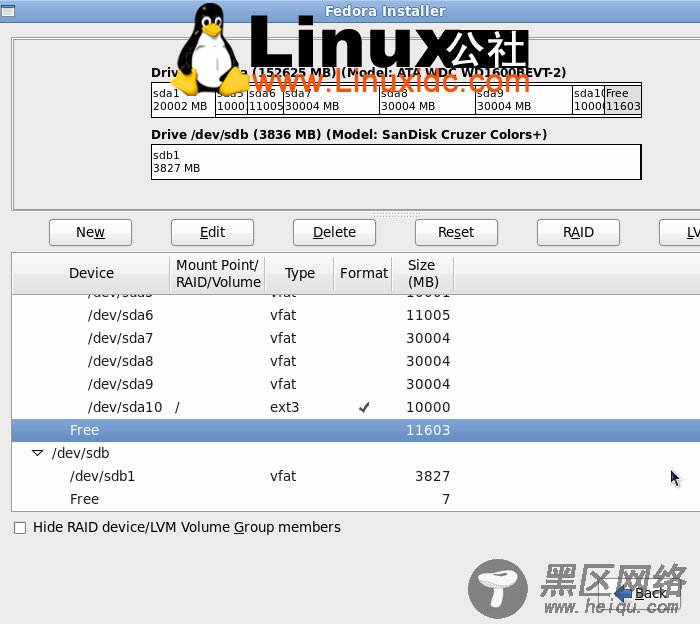Viewport: 700px width, 624px height.
Task: Select the /dev/sda9 row
Action: (x=356, y=384)
